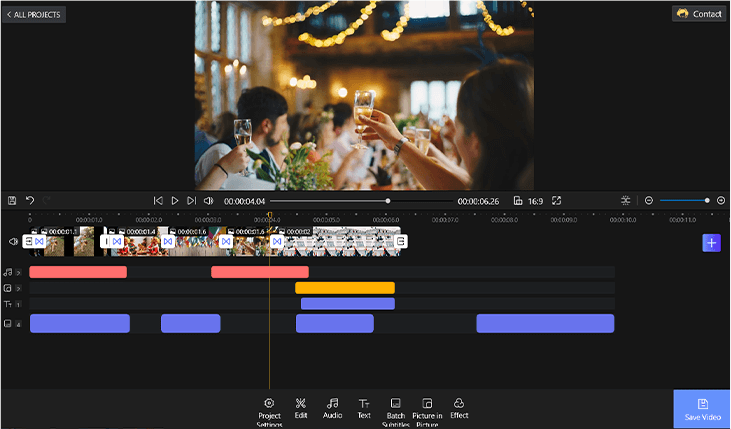Mute the preview volume speaker icon
The height and width of the screenshot is (429, 731).
(208, 201)
